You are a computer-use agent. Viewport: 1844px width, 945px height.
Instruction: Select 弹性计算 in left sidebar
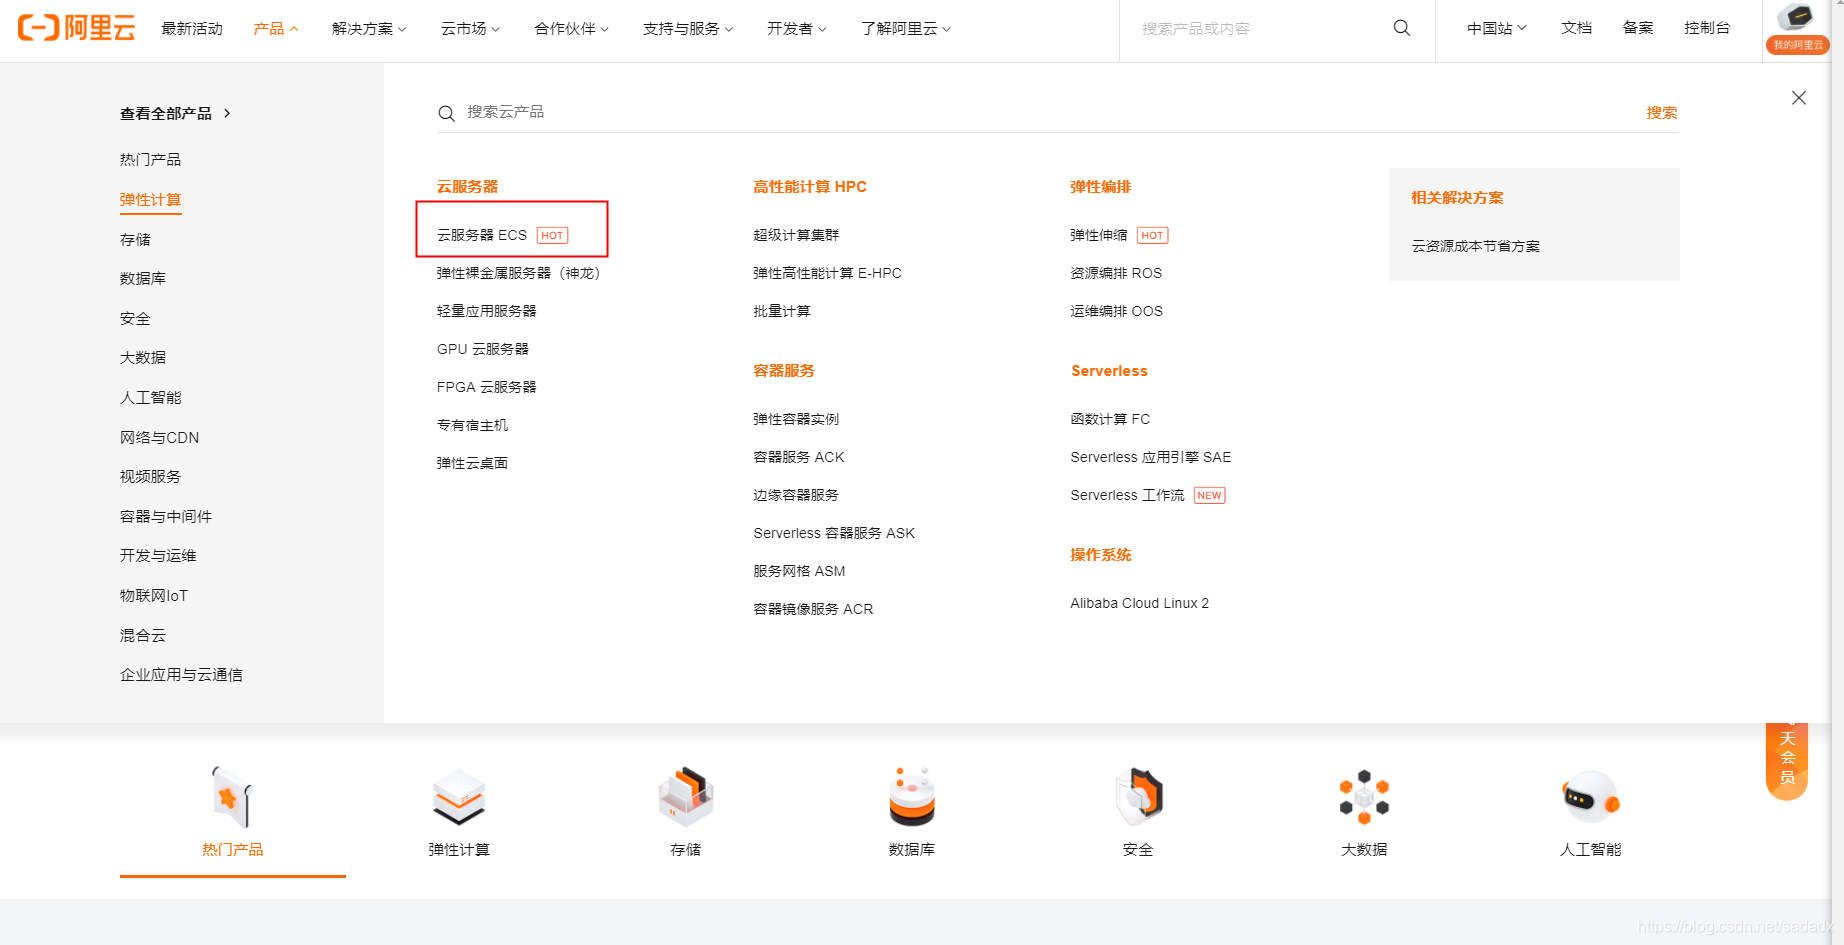[150, 199]
